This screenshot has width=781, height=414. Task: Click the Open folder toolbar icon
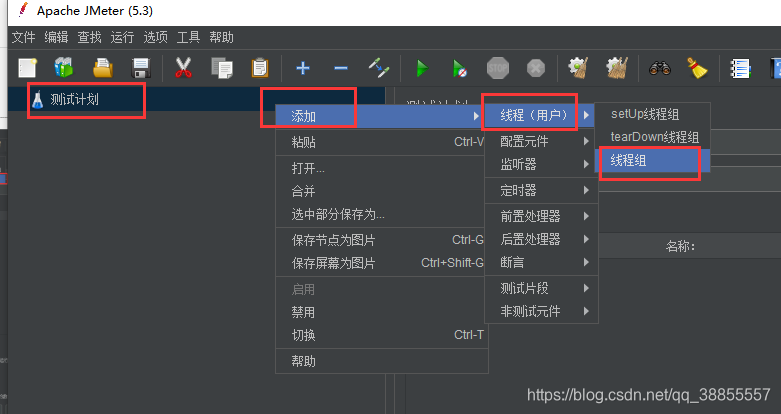103,68
